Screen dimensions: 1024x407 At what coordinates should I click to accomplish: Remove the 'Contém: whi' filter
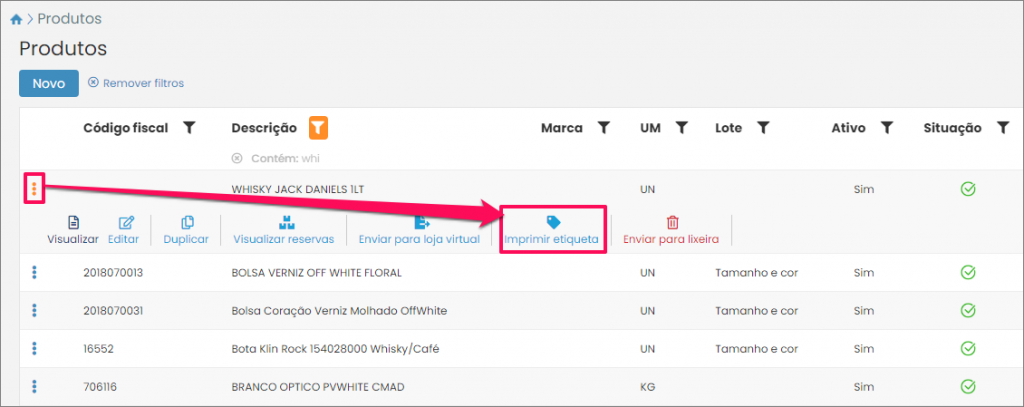click(237, 158)
